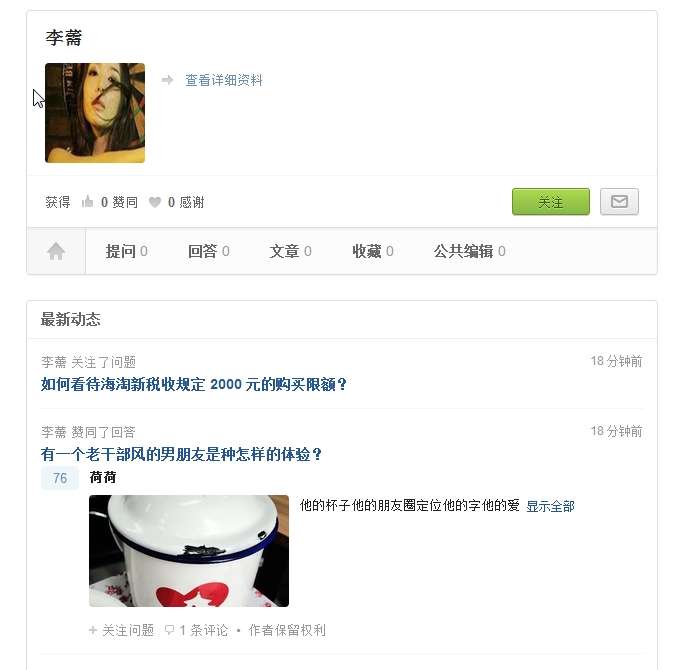
Task: Open question about 海淘新税收规定 2000 元
Action: [194, 384]
